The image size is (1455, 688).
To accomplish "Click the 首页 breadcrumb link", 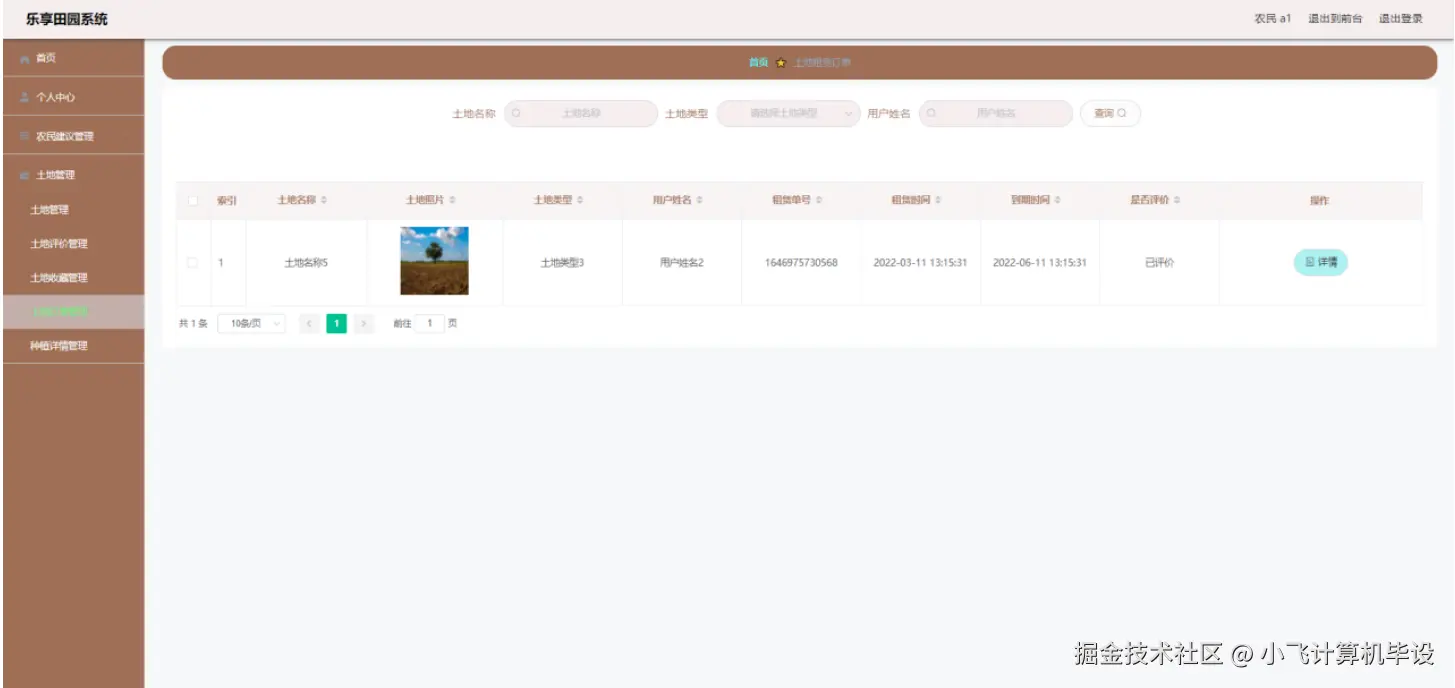I will click(x=758, y=63).
